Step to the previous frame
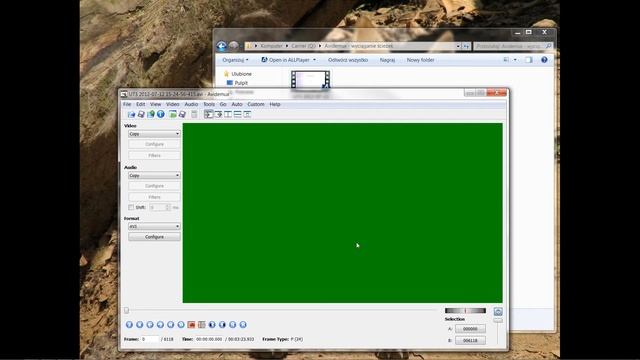 [x=150, y=324]
